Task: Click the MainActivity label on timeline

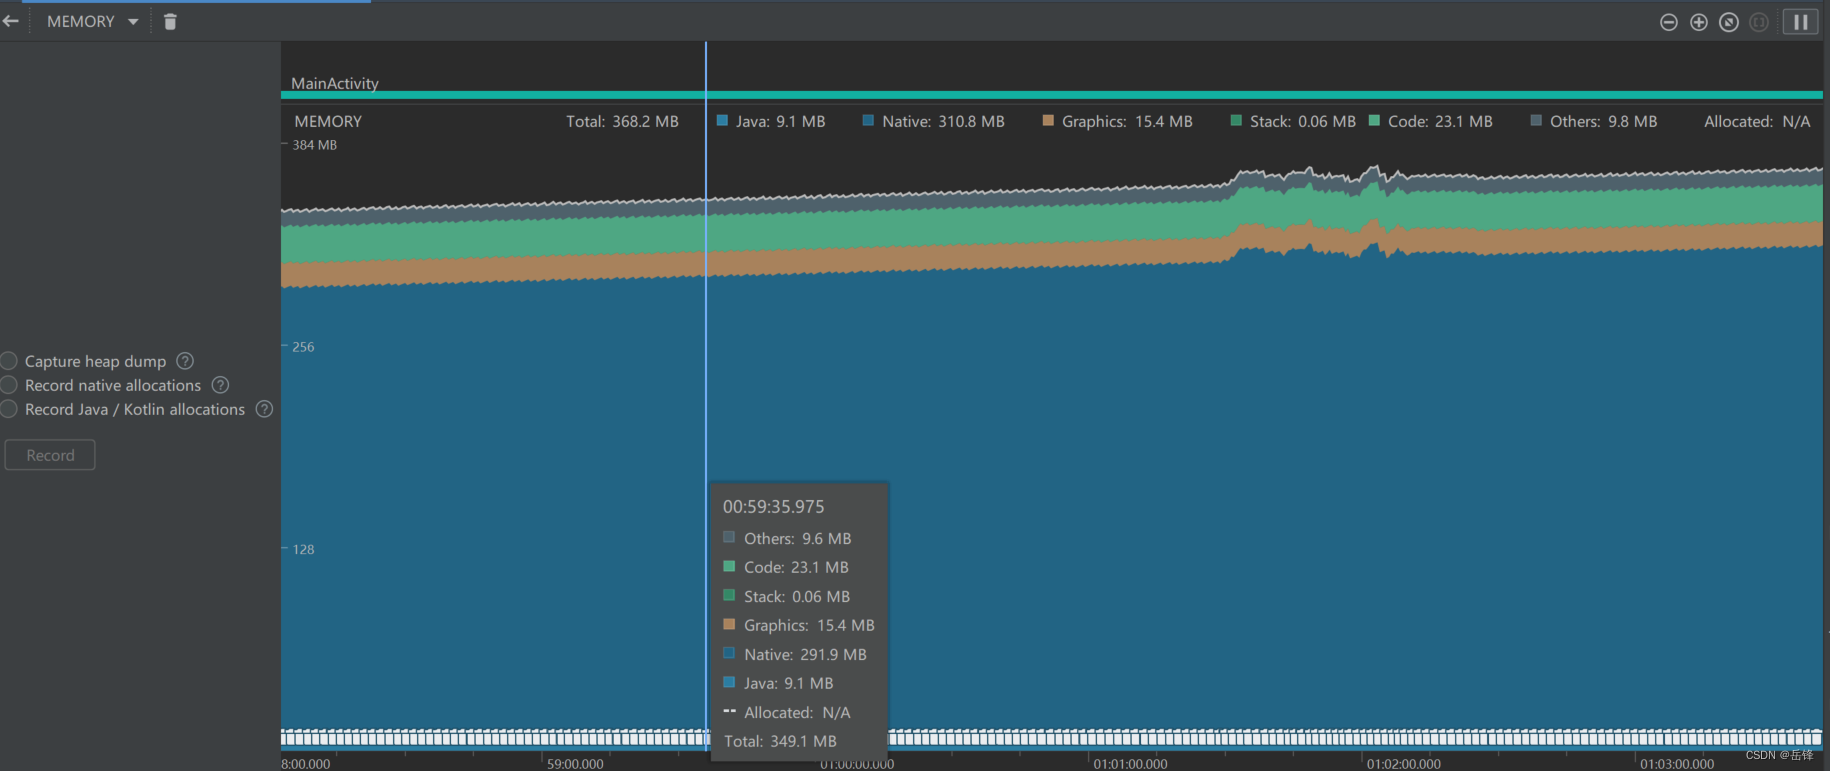Action: (x=335, y=83)
